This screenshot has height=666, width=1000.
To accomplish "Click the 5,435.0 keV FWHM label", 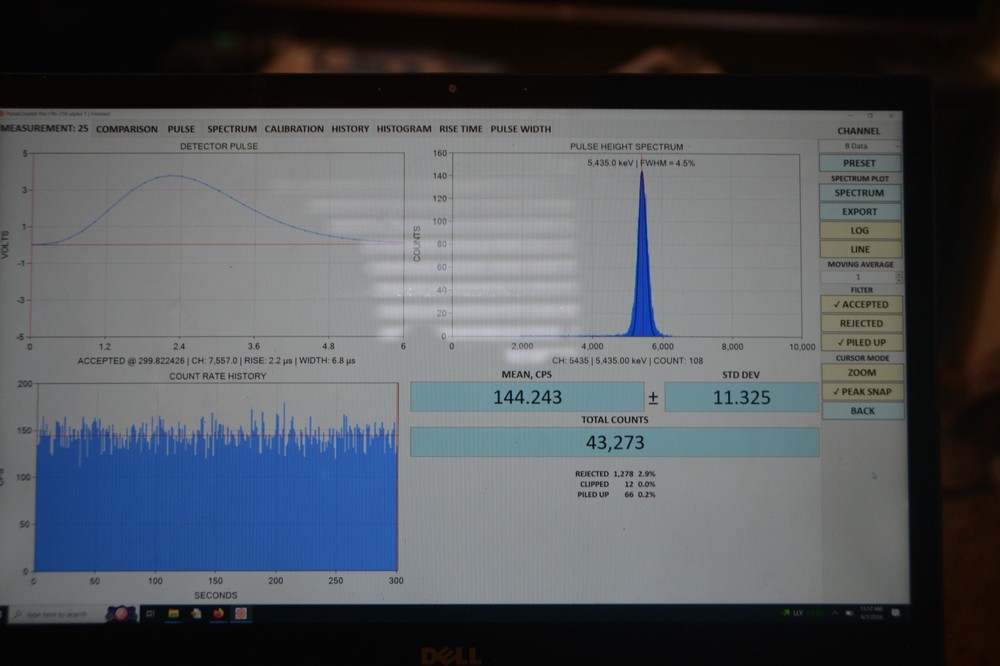I will click(x=641, y=163).
